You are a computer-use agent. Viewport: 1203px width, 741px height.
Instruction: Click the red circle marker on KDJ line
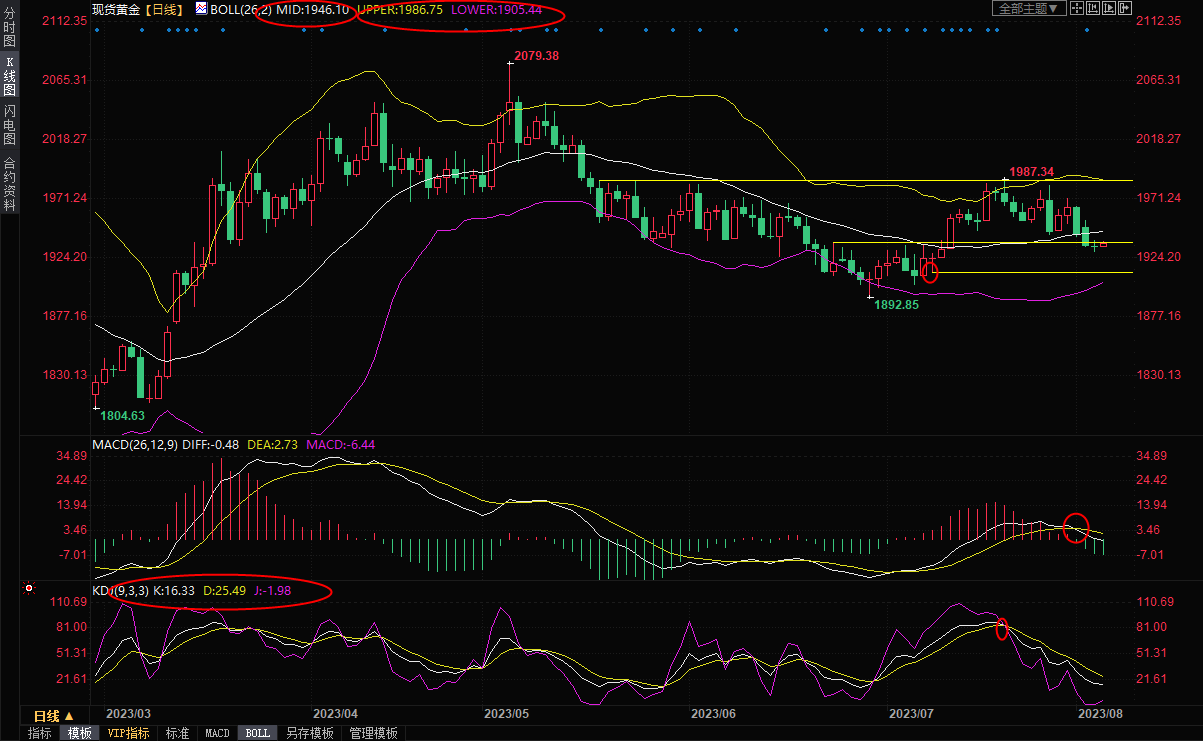click(x=1002, y=628)
